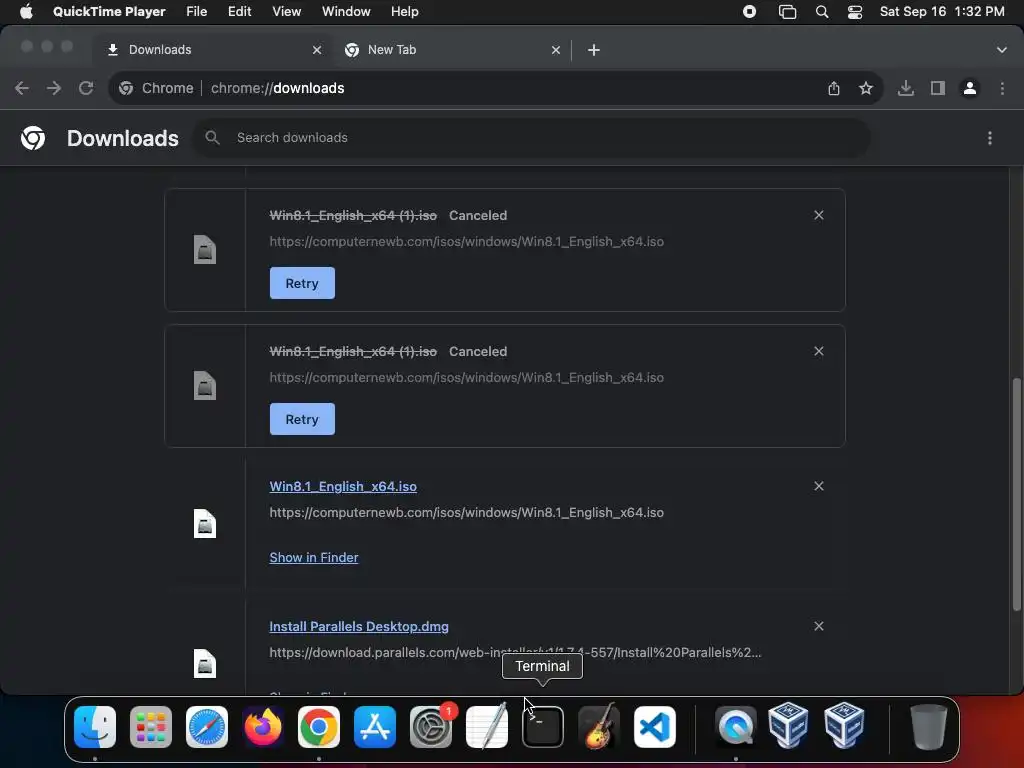The width and height of the screenshot is (1024, 768).
Task: Click the Downloads page vertical scrollbar
Action: (x=1016, y=494)
